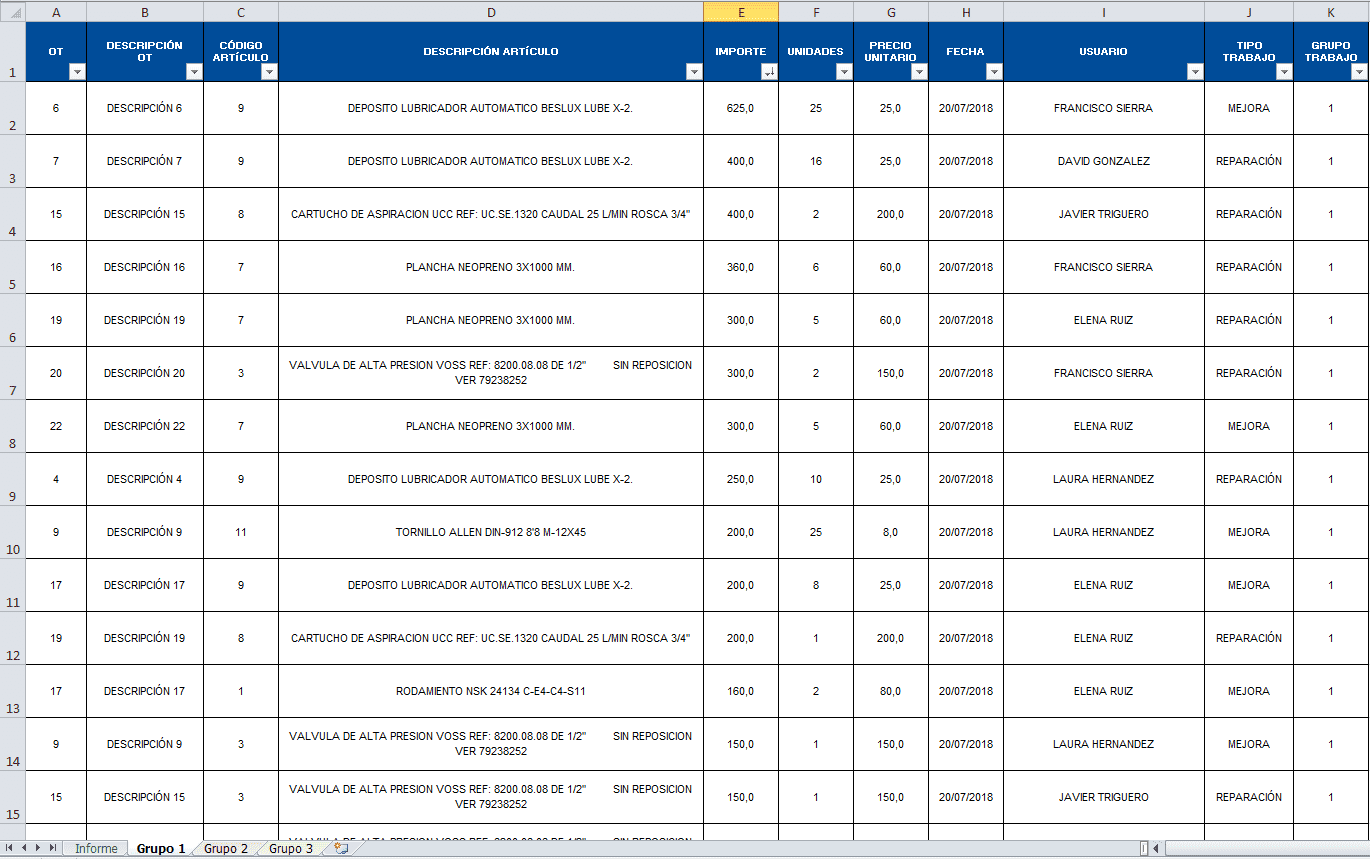Click the Select All corner button

tap(12, 11)
